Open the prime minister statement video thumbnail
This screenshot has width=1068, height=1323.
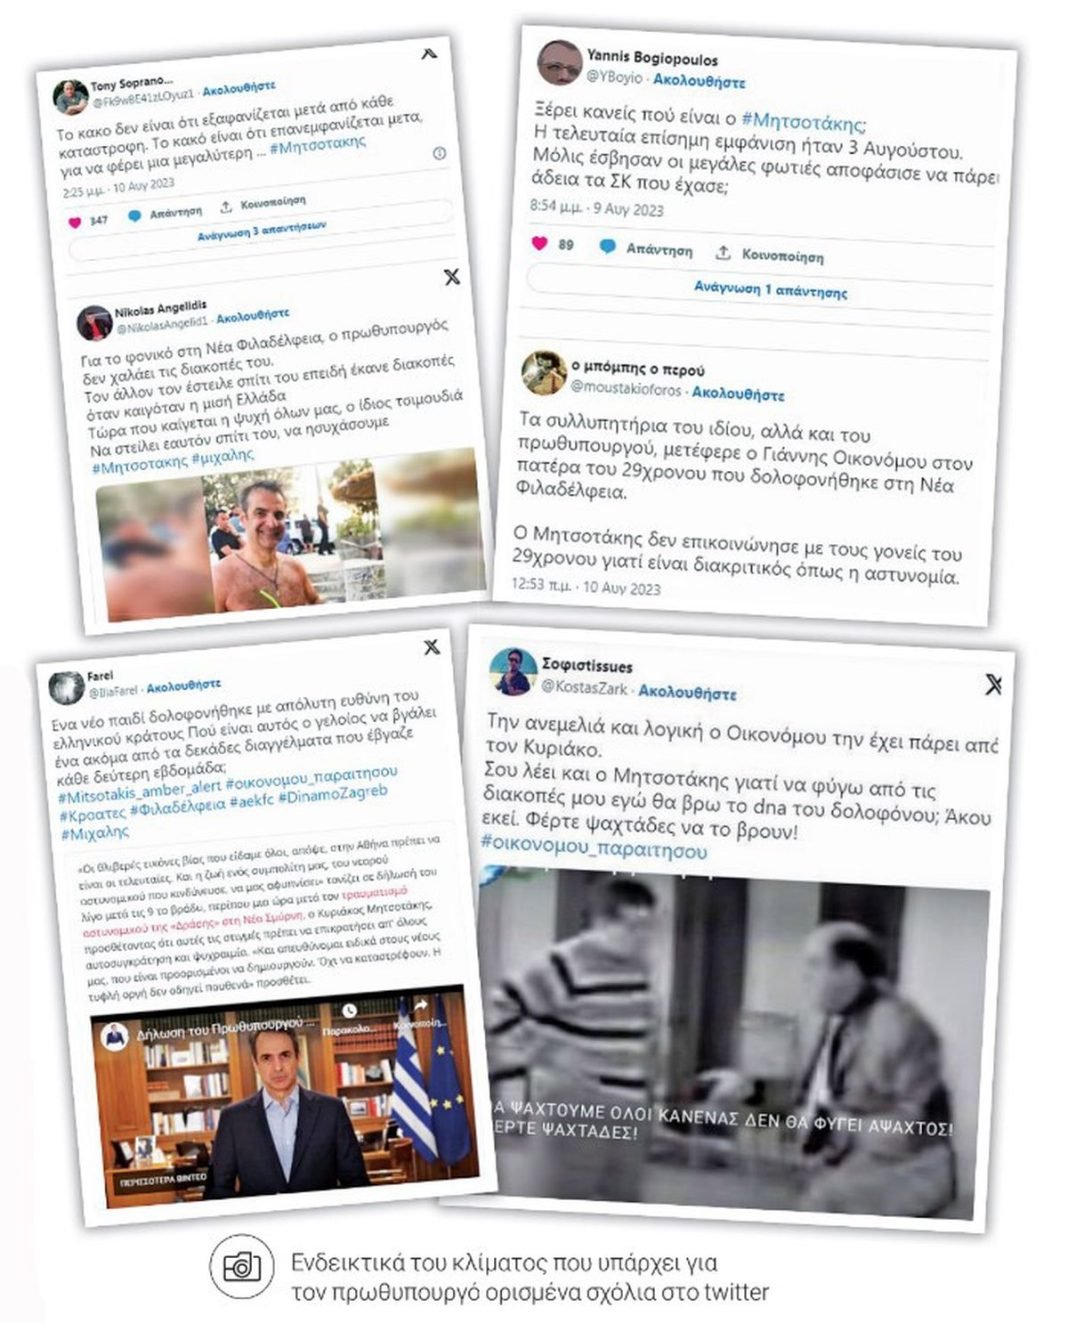coord(285,1097)
